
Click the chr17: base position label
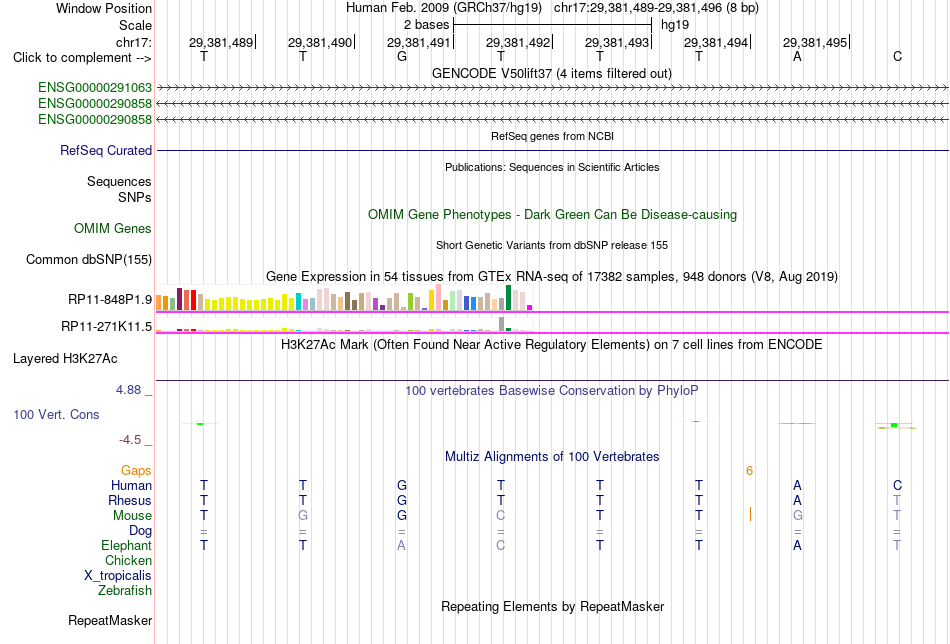click(x=134, y=42)
